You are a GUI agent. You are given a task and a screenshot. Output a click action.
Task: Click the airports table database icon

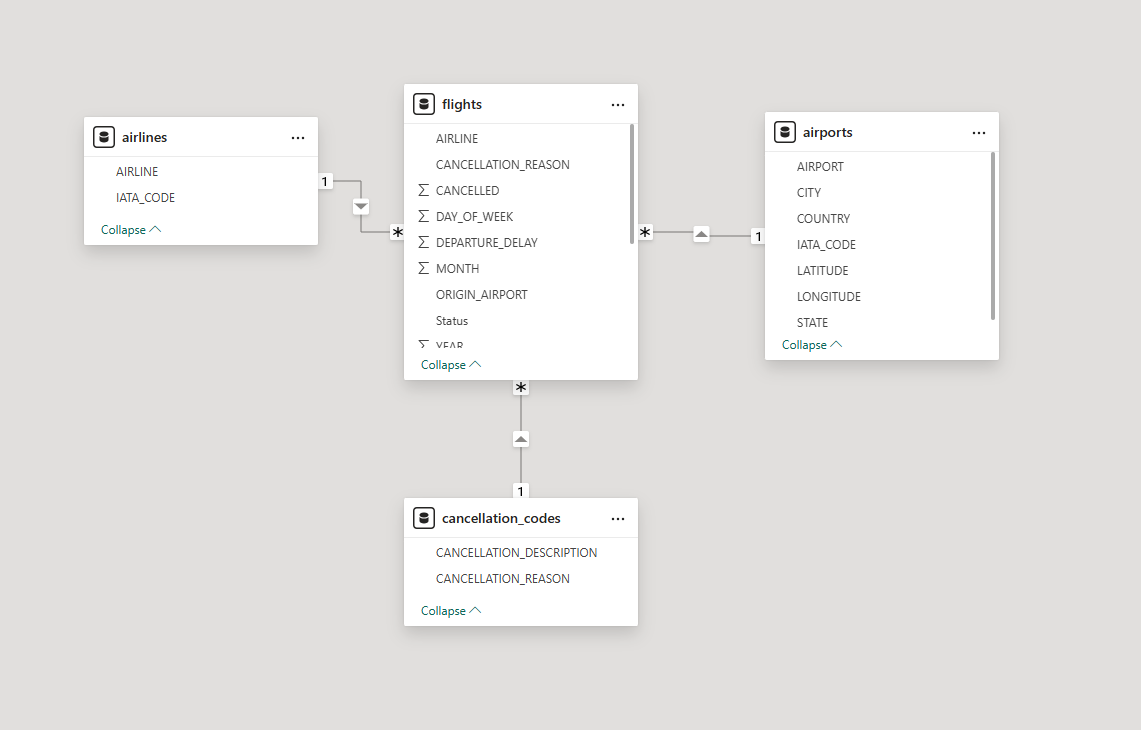point(785,132)
